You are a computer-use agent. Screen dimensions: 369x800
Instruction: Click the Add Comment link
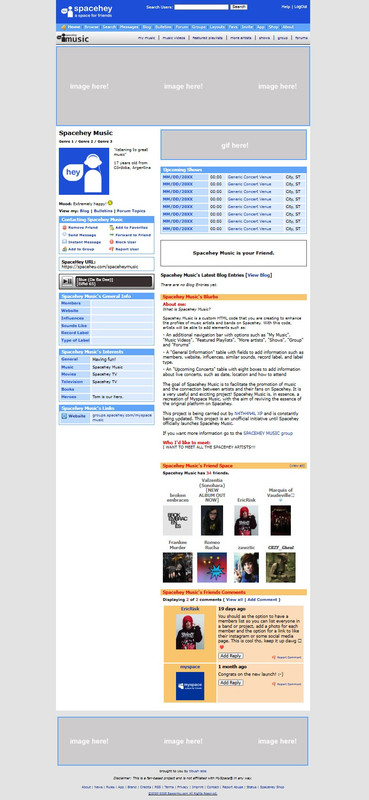pyautogui.click(x=262, y=599)
